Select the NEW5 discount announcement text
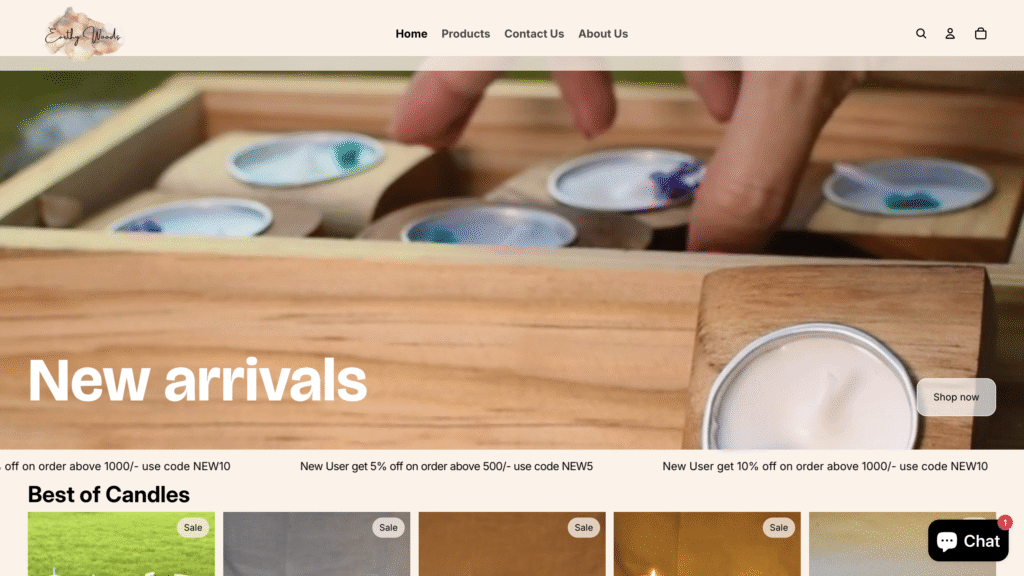Viewport: 1024px width, 576px height. (447, 466)
